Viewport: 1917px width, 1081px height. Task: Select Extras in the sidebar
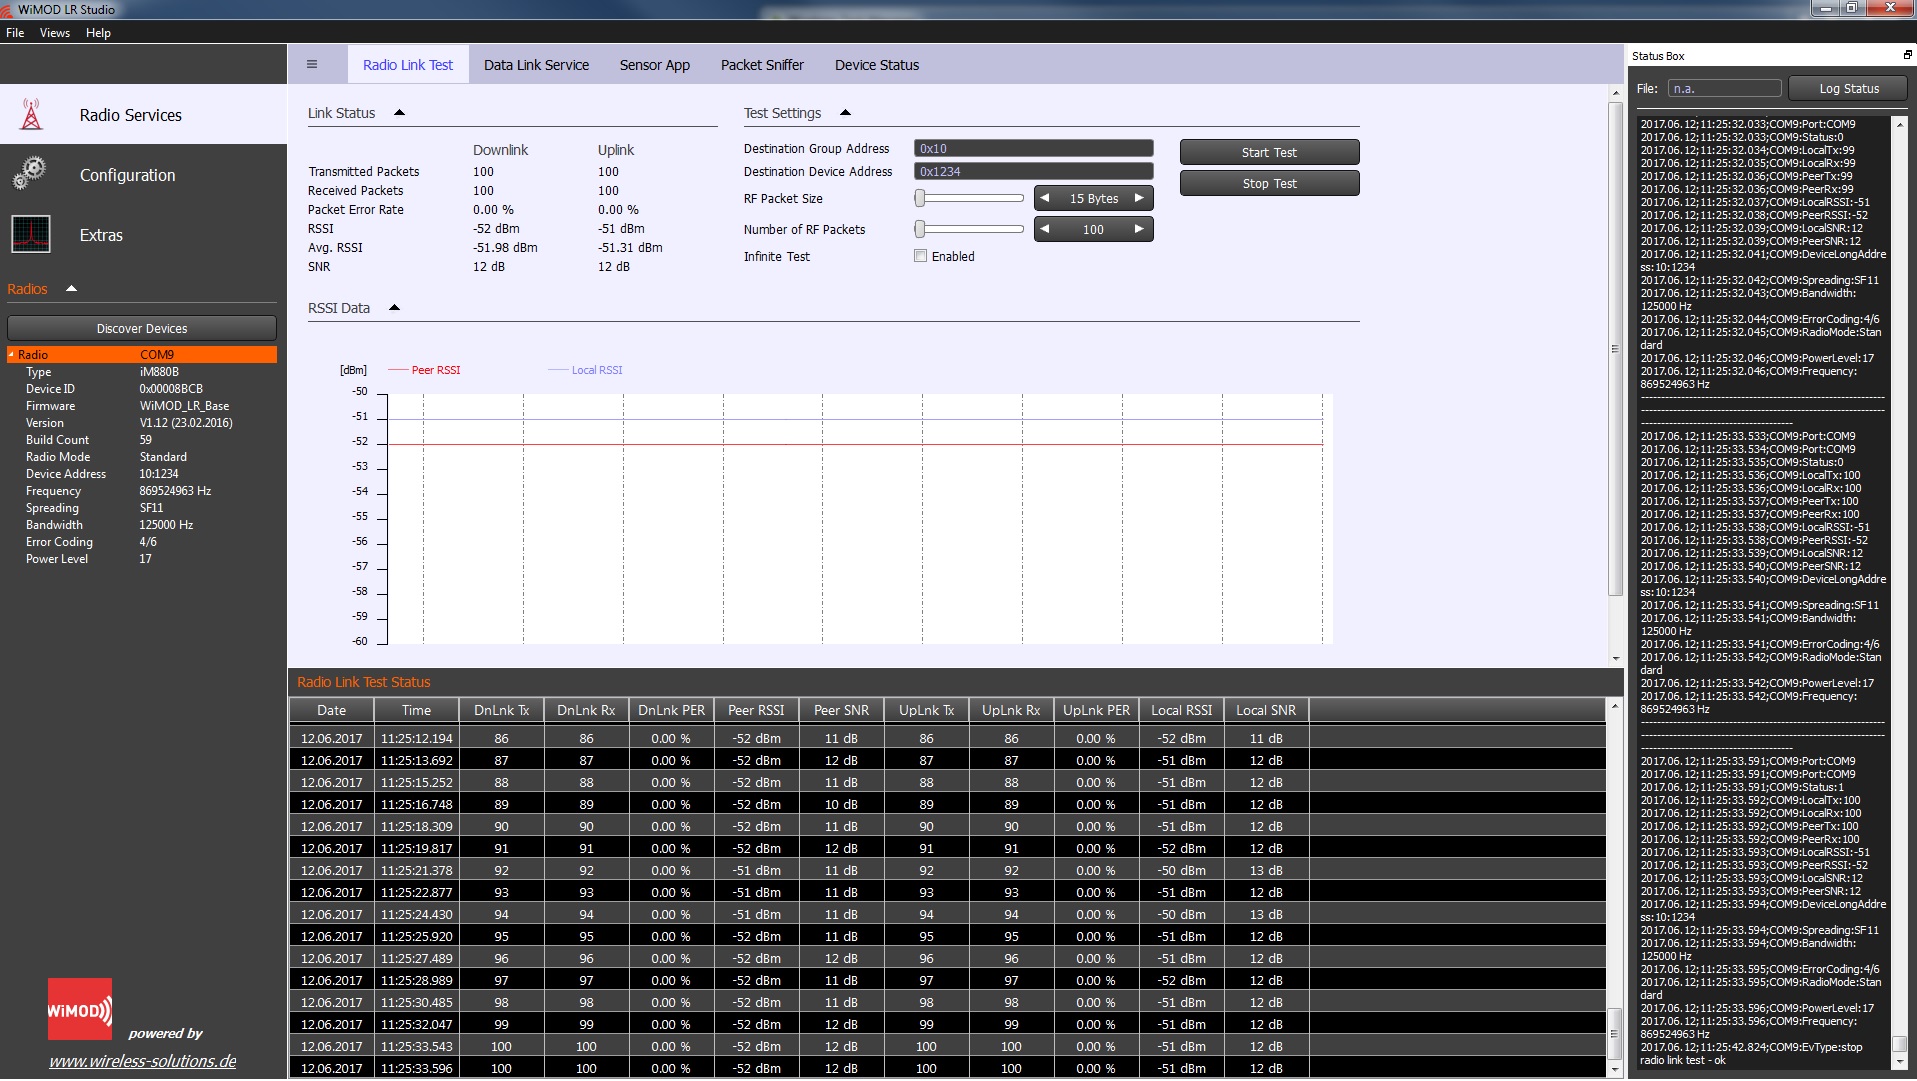(x=143, y=234)
